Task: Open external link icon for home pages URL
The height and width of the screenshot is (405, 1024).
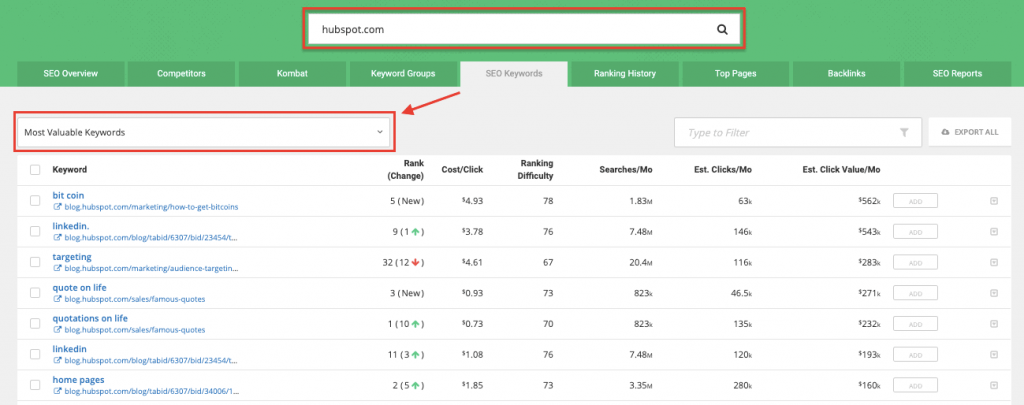Action: (x=56, y=393)
